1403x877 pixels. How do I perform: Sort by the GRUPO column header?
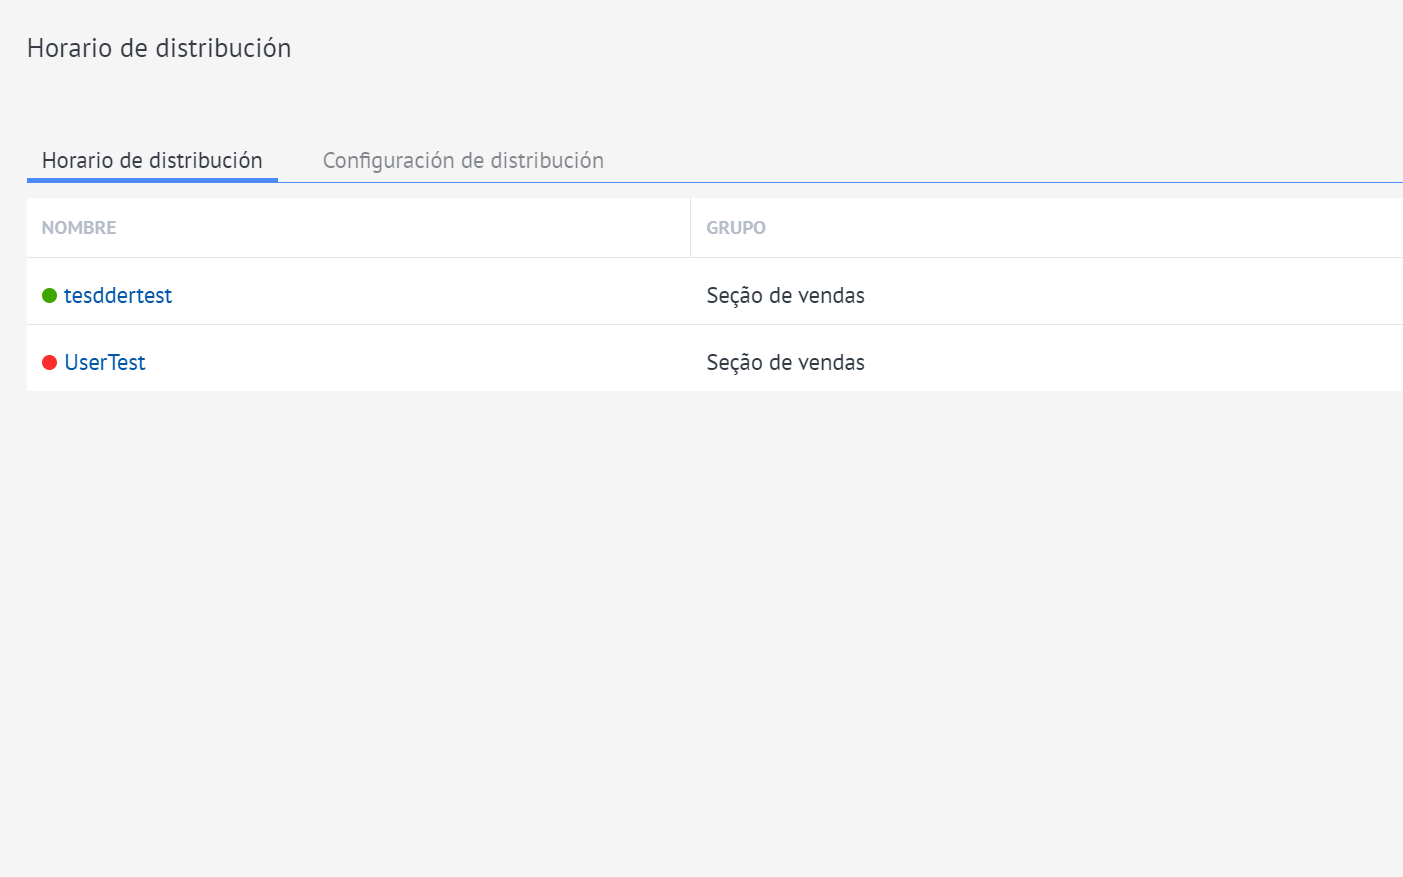click(x=736, y=228)
